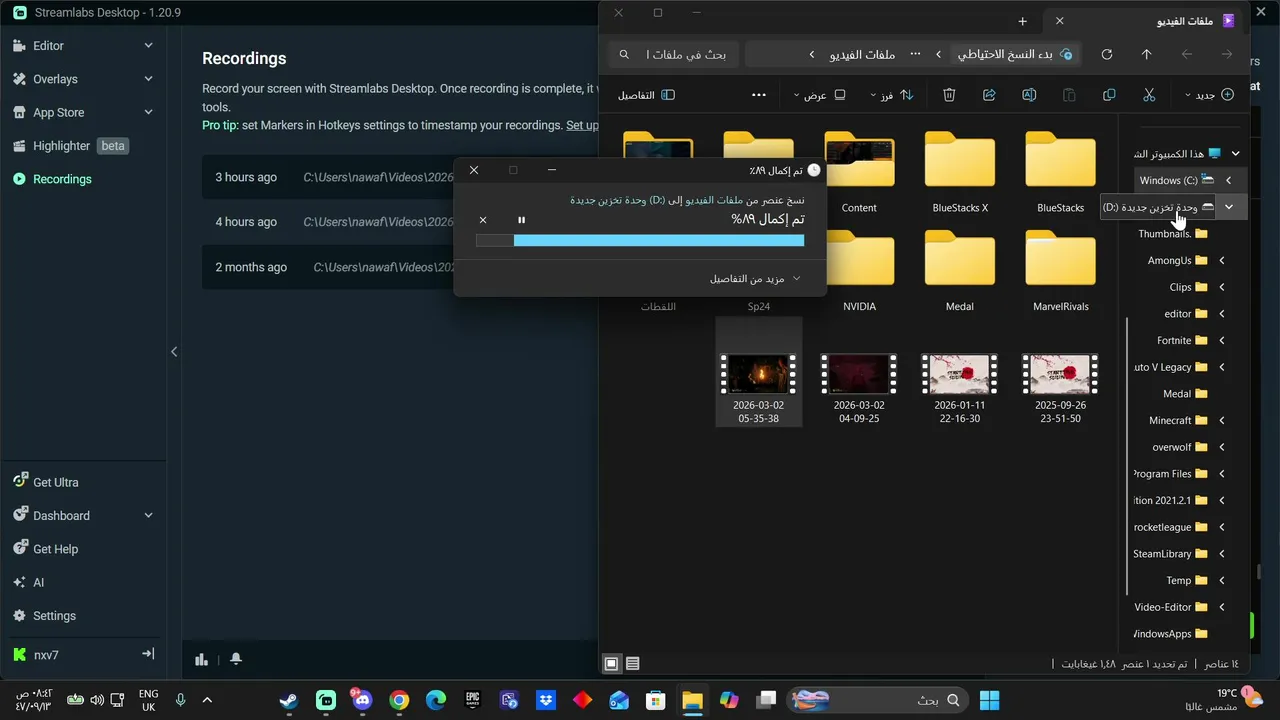This screenshot has height=720, width=1280.
Task: Go up one folder with Up arrow
Action: click(x=1147, y=54)
